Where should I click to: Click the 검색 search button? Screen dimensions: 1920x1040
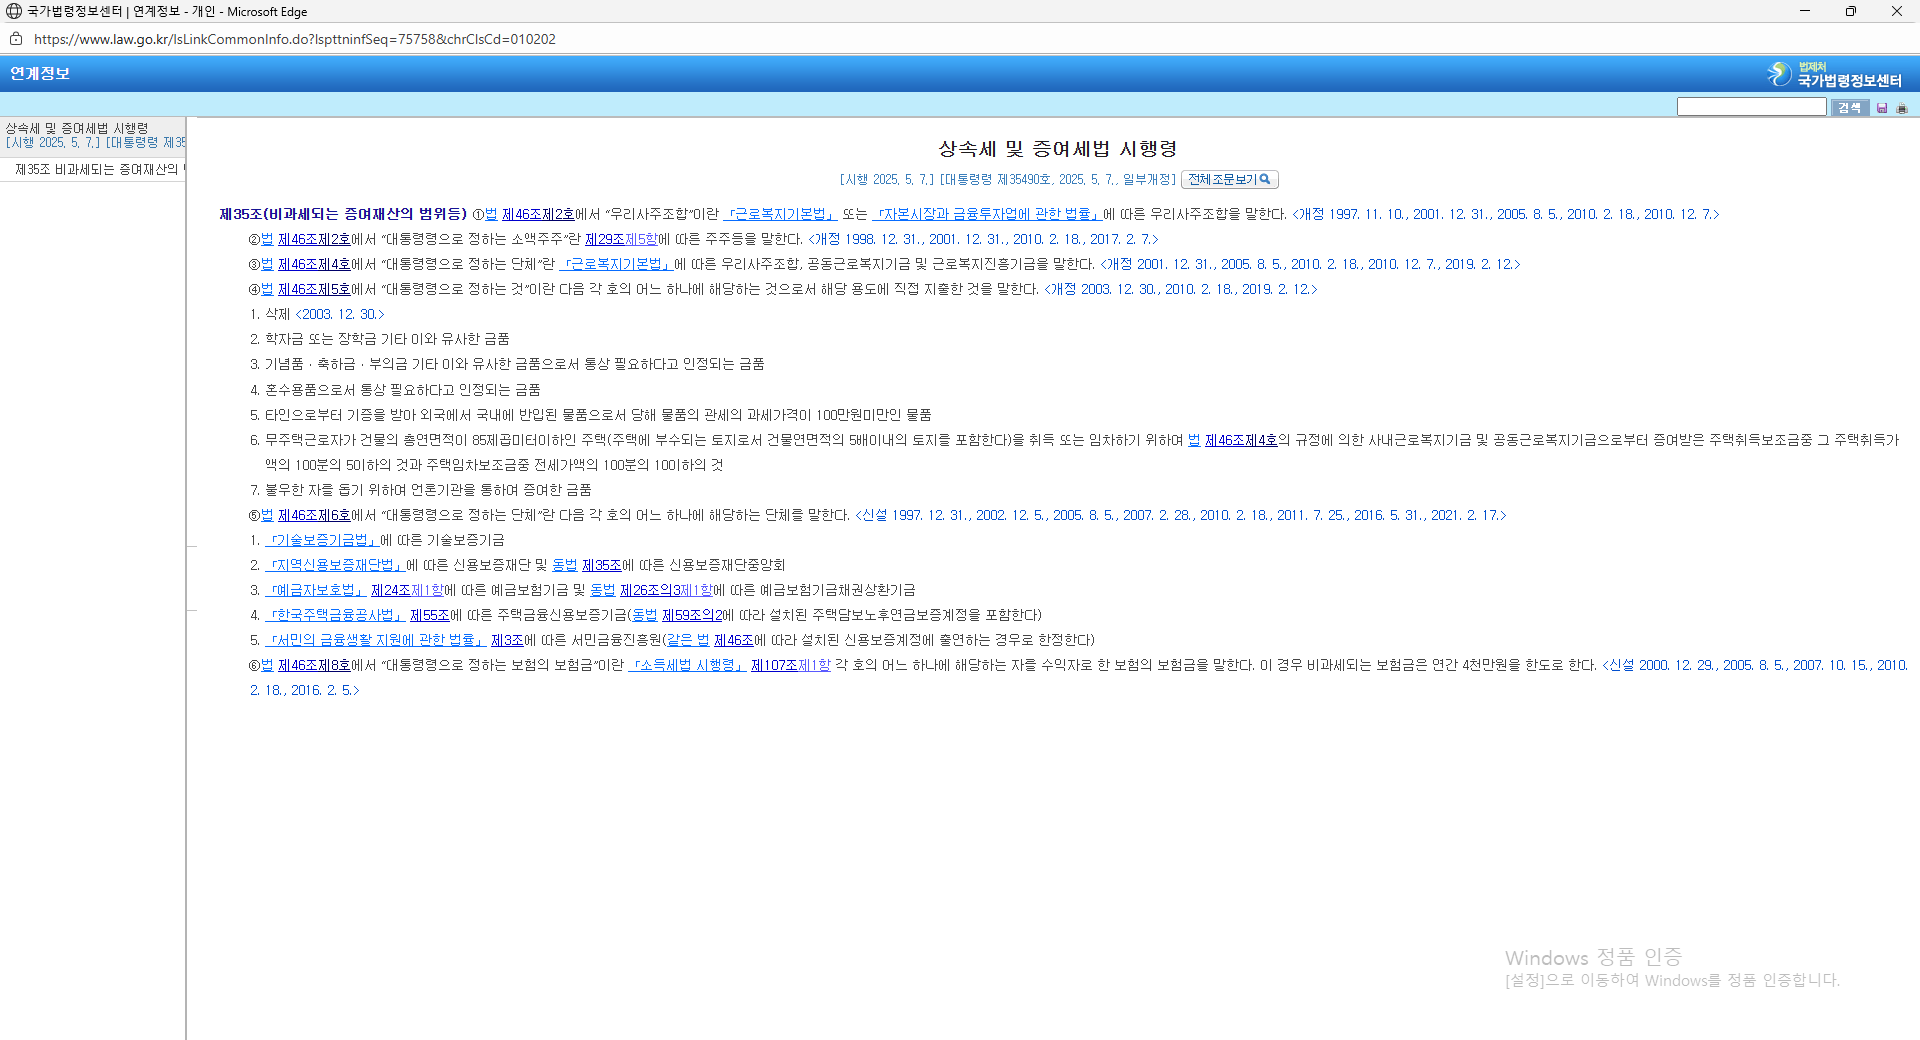[1849, 107]
